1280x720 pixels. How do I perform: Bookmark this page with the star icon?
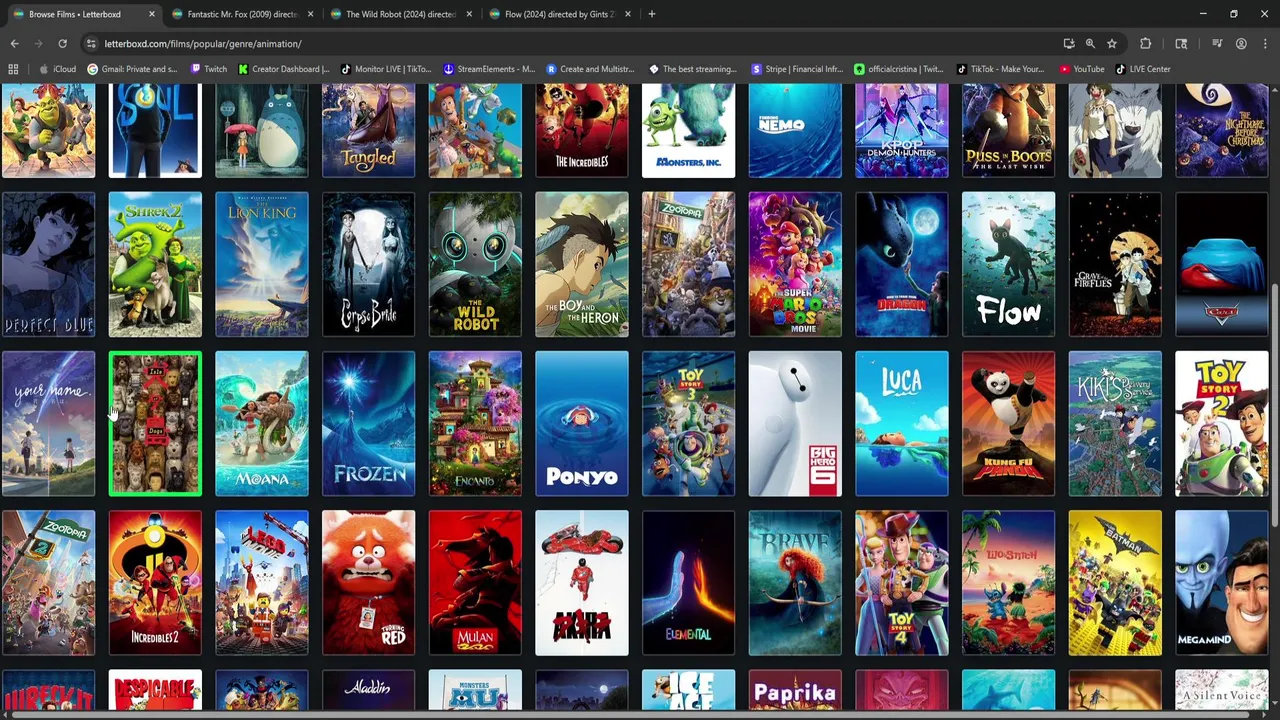tap(1111, 44)
